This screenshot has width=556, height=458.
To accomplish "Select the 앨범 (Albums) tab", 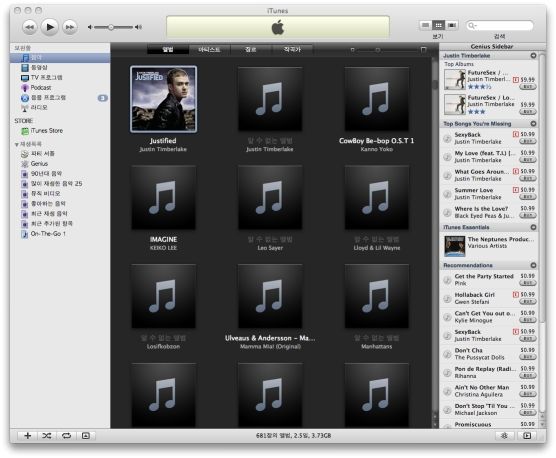I will [x=168, y=50].
